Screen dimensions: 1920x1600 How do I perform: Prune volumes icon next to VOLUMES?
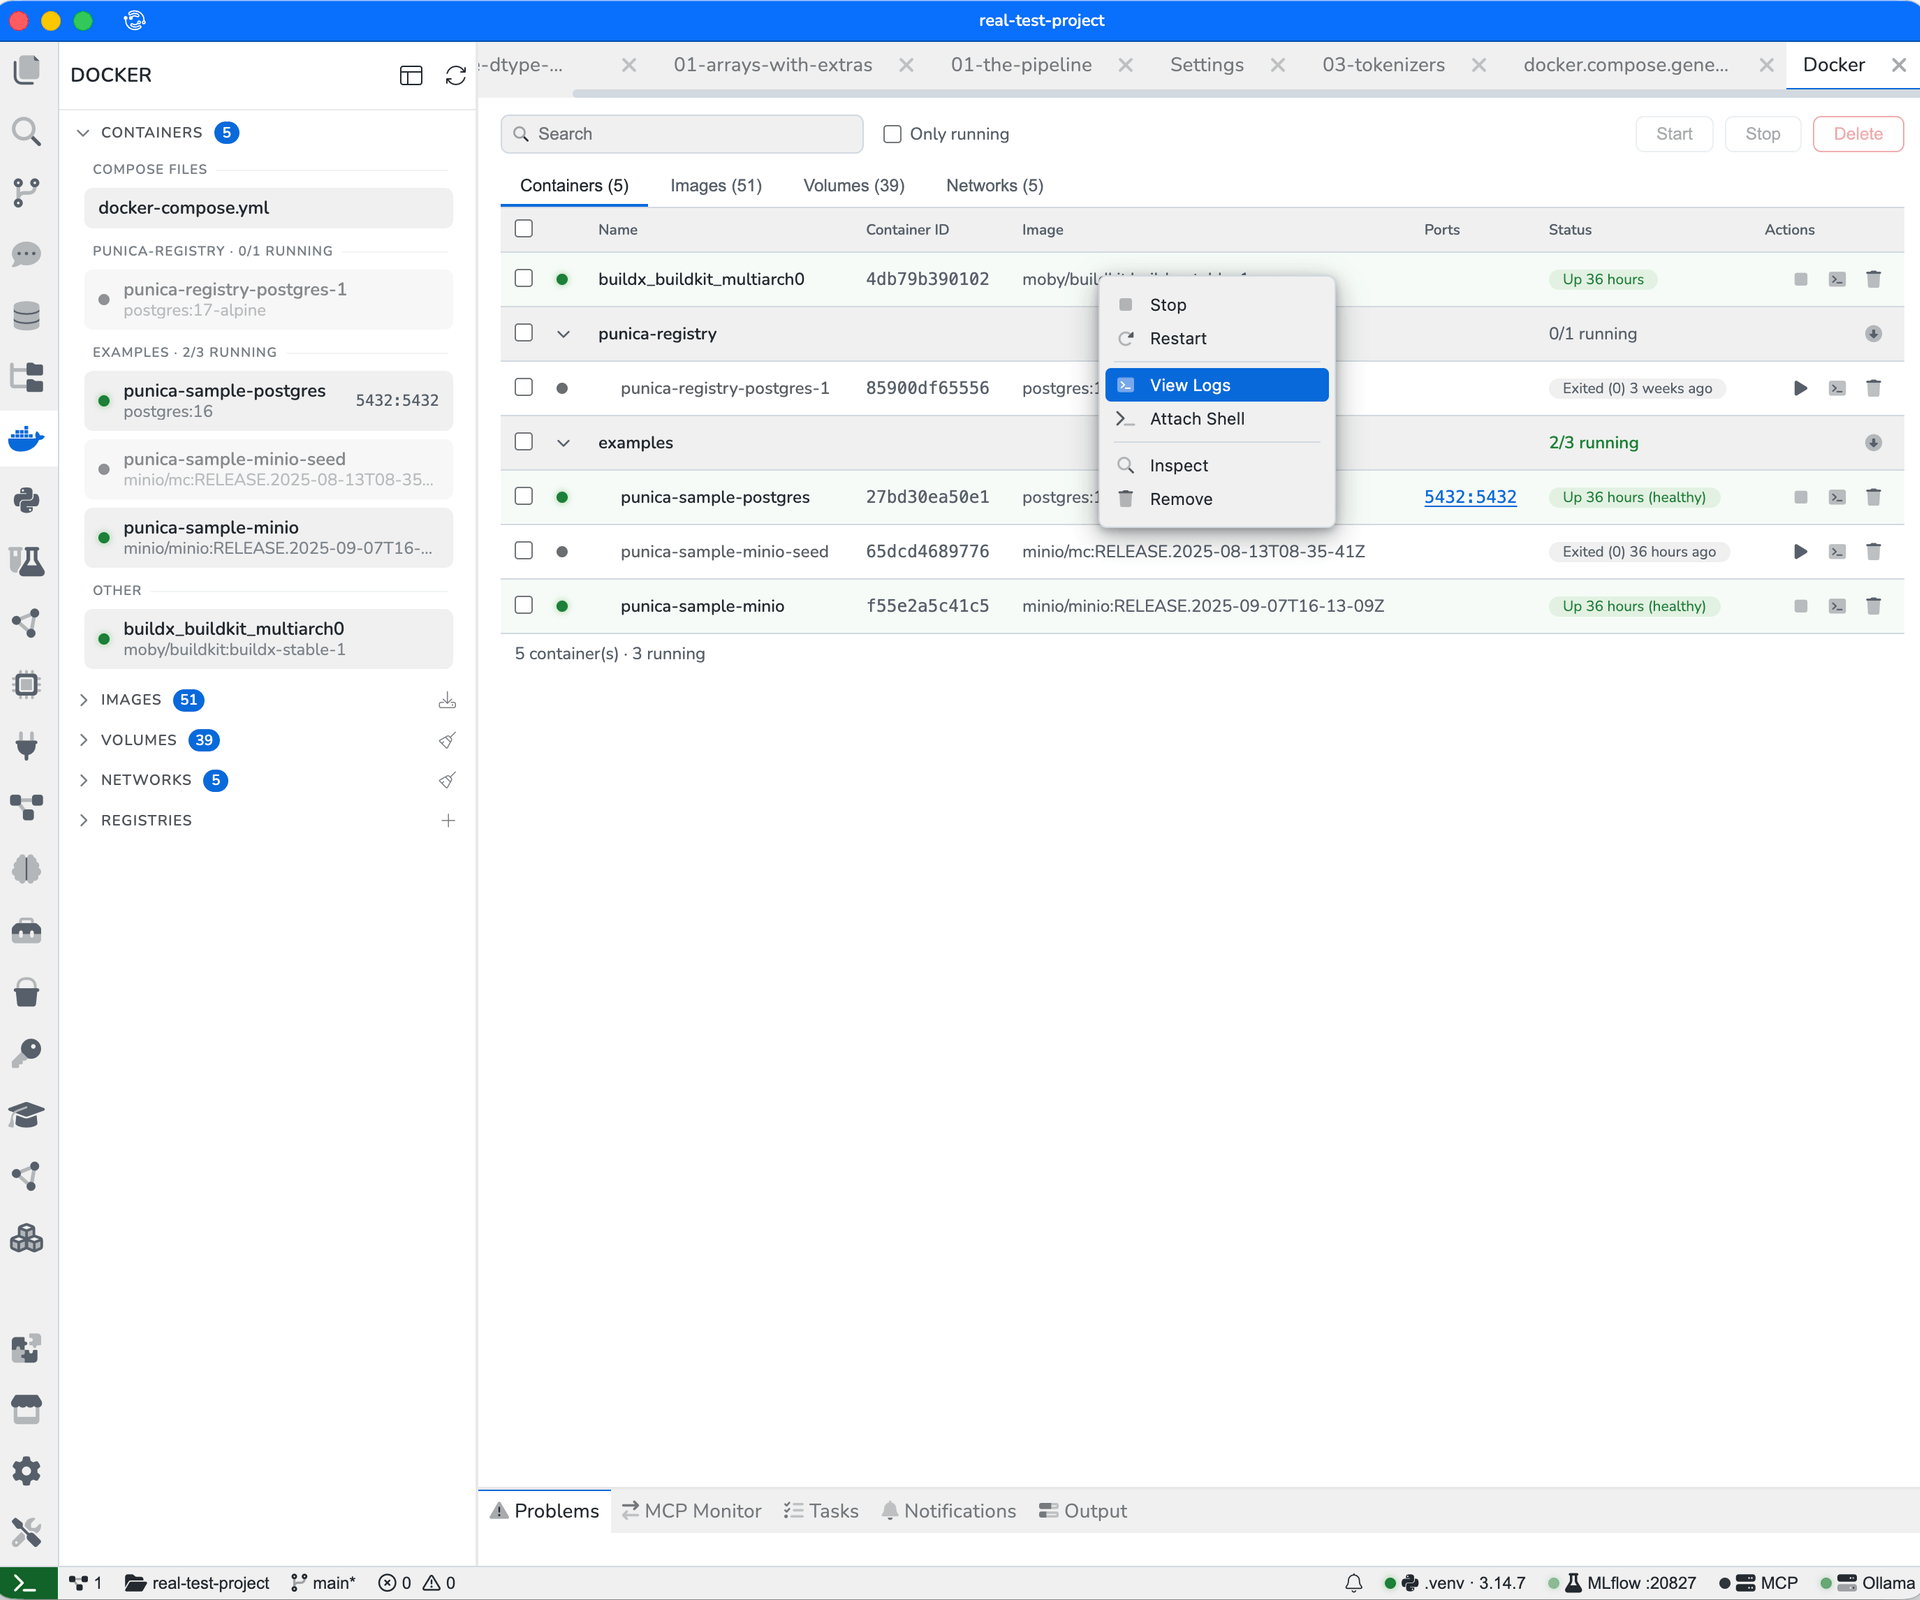[447, 740]
